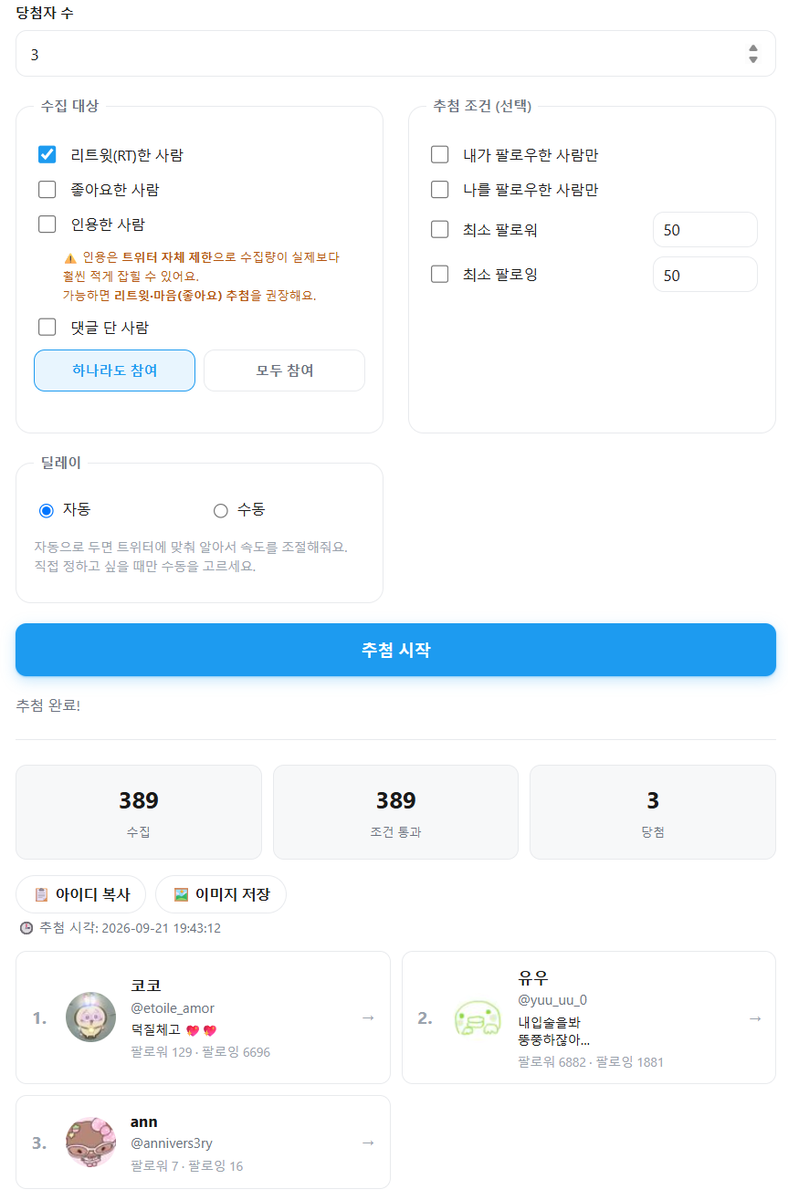Select 수동 delay radio button
Image resolution: width=788 pixels, height=1200 pixels.
221,511
